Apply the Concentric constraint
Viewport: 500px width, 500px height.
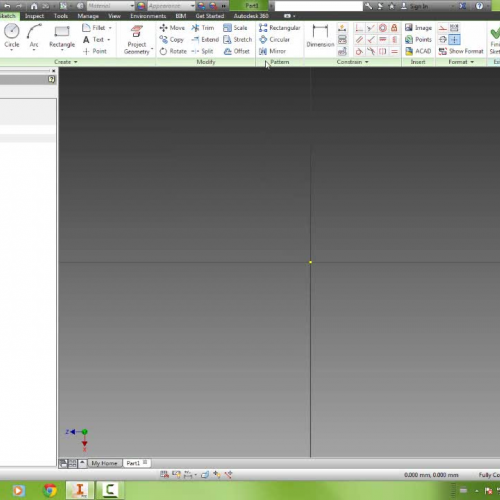click(x=383, y=28)
